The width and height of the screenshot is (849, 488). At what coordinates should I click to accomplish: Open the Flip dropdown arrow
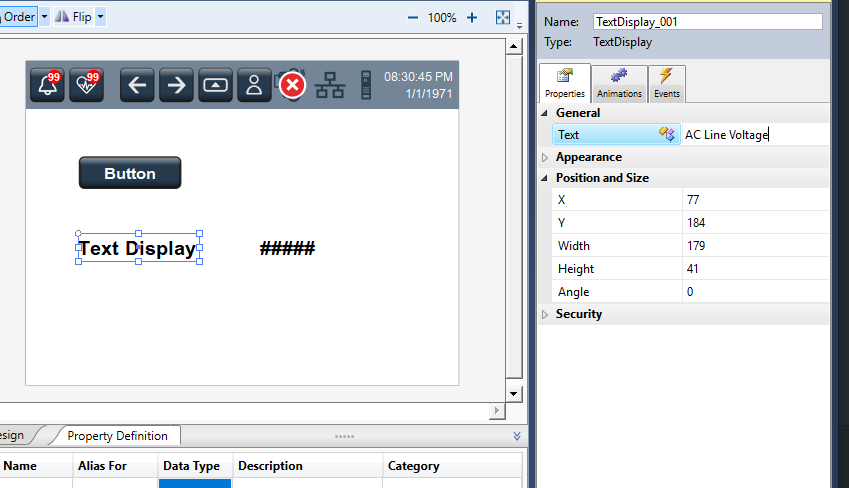[x=100, y=17]
